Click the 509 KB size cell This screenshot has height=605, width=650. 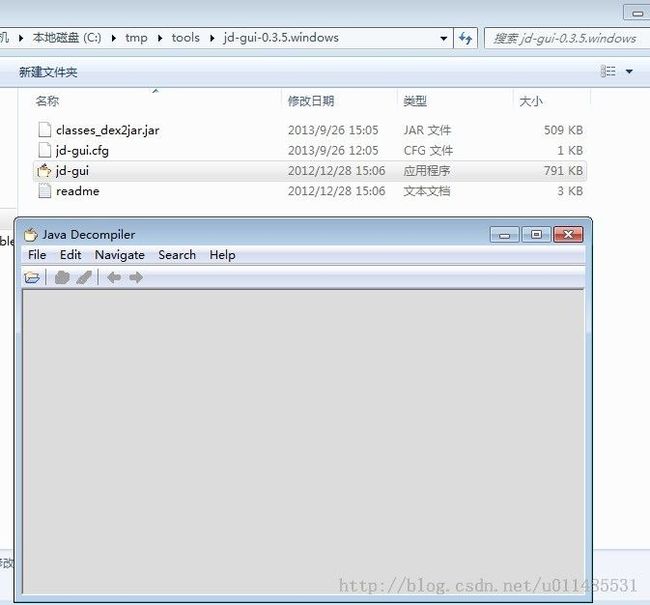563,130
